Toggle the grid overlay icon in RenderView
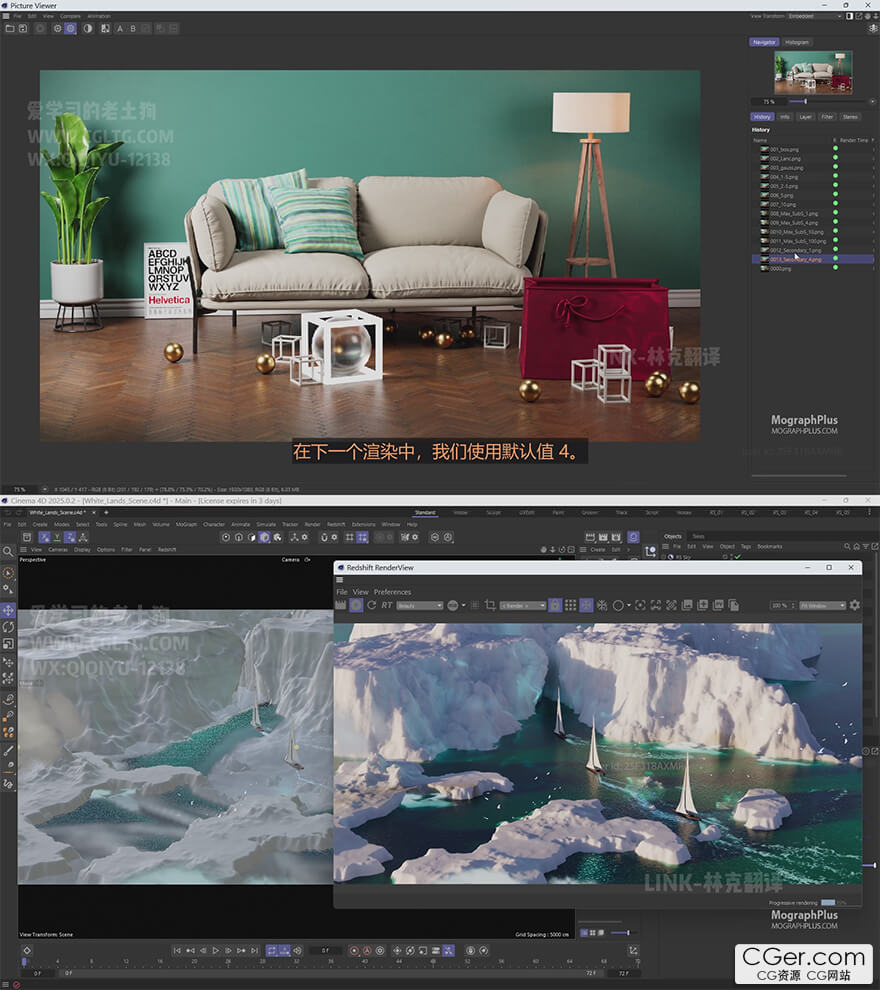Viewport: 880px width, 990px height. click(570, 605)
